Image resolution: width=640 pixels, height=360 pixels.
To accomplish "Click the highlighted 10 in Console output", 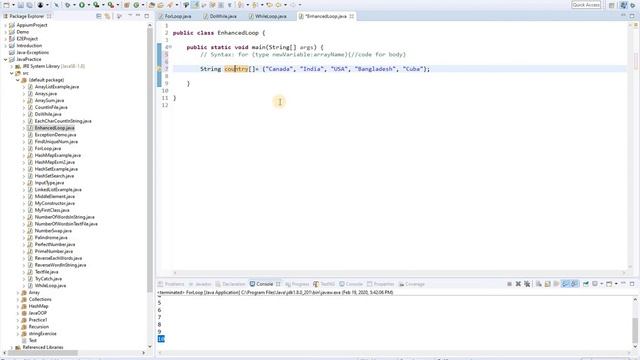I will point(161,339).
